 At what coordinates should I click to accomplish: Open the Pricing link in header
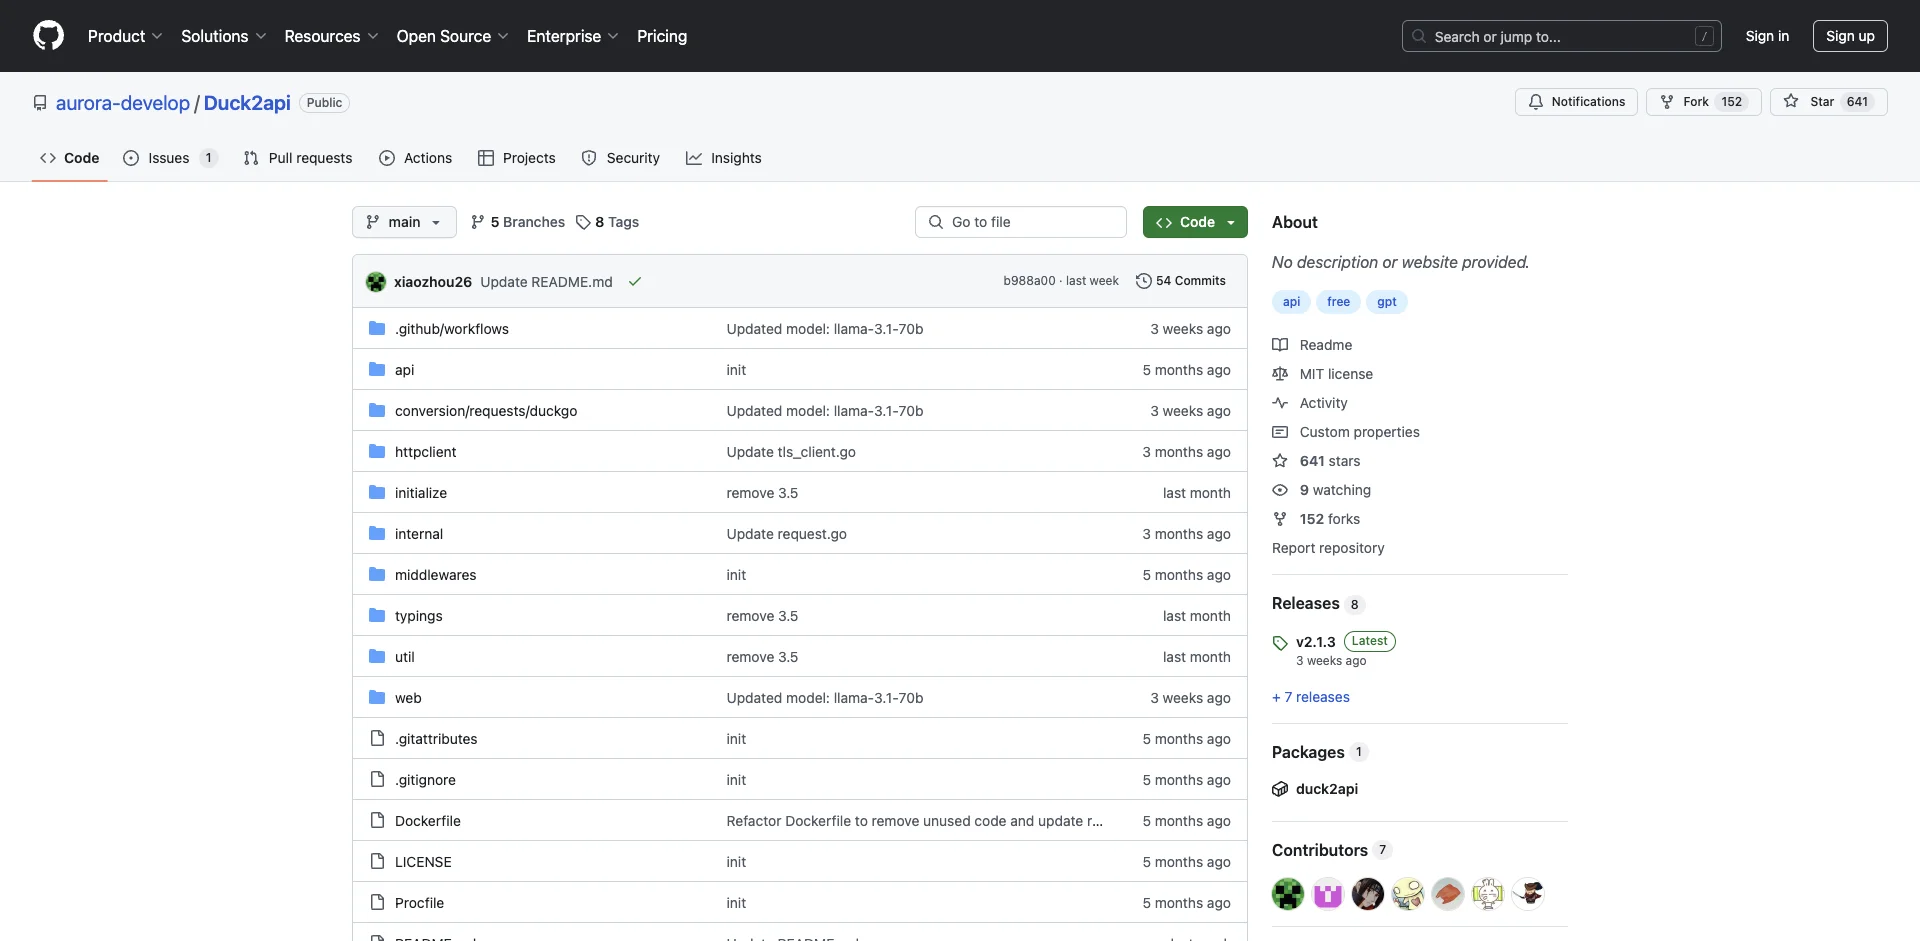(x=662, y=36)
